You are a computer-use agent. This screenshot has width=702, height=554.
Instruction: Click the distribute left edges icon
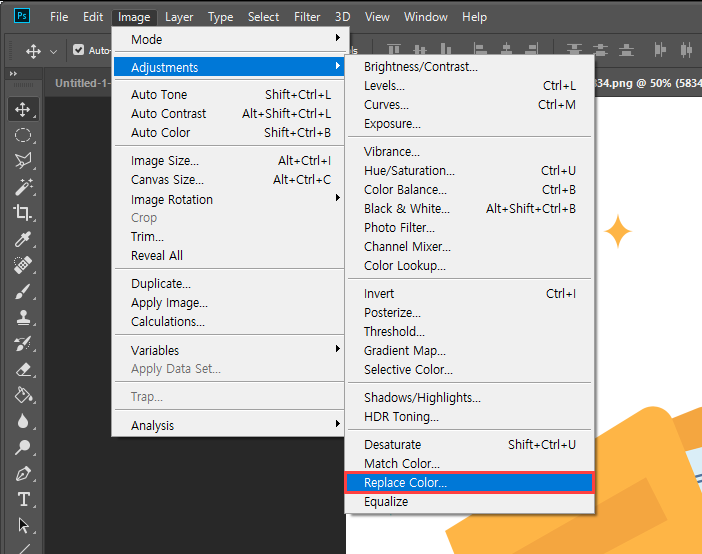[x=660, y=50]
